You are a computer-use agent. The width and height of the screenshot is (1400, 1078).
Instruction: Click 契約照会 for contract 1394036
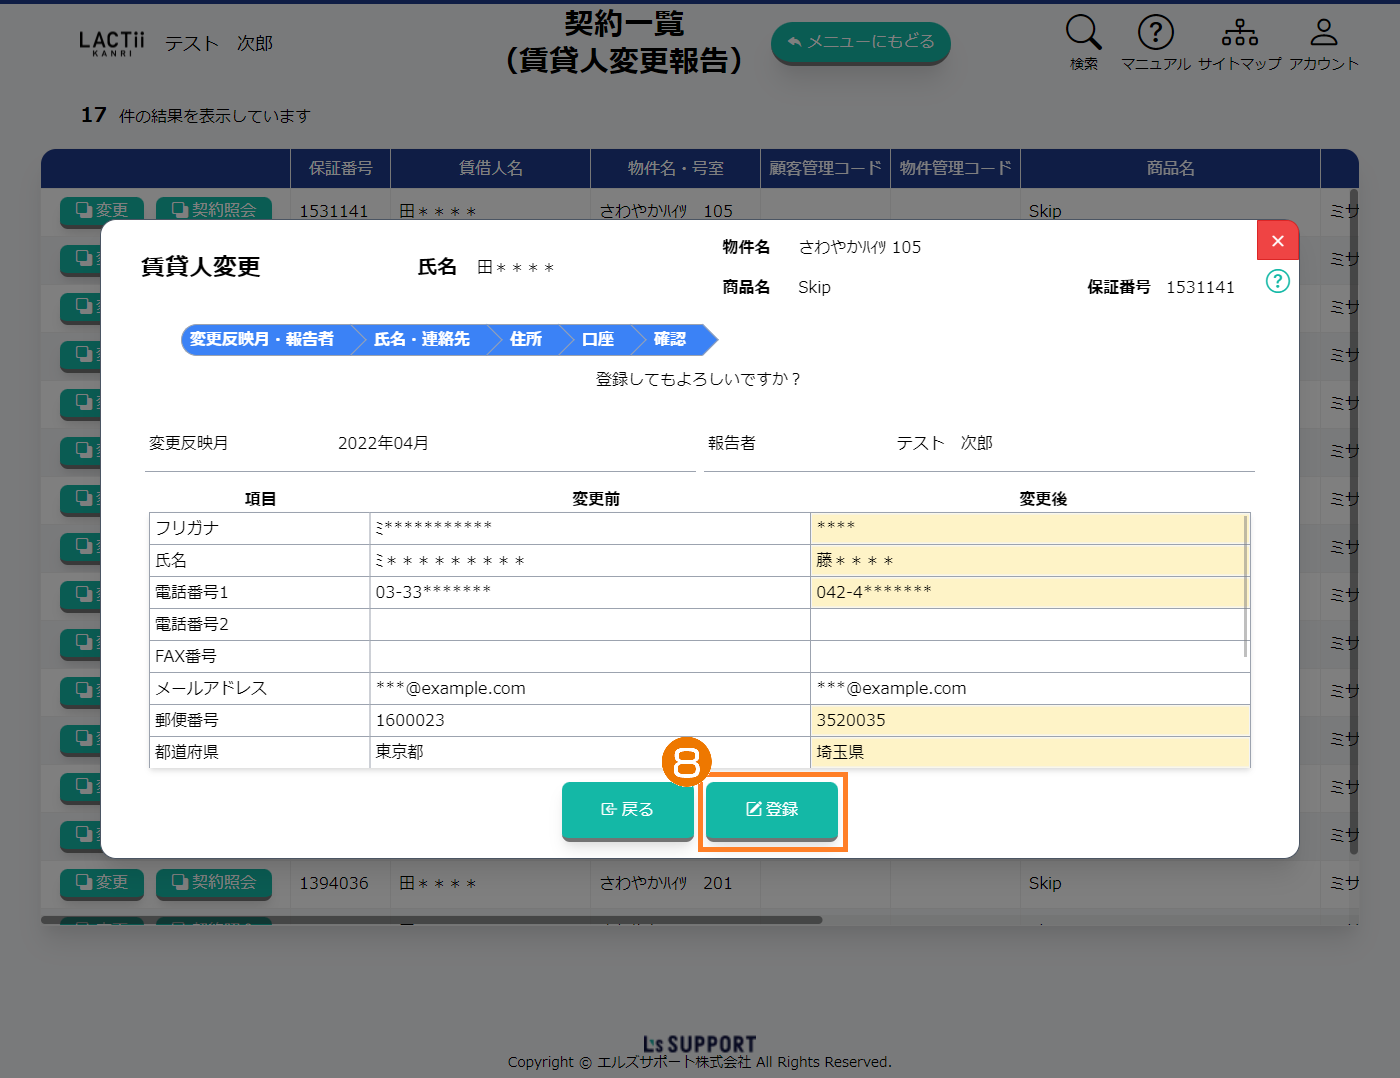coord(214,883)
